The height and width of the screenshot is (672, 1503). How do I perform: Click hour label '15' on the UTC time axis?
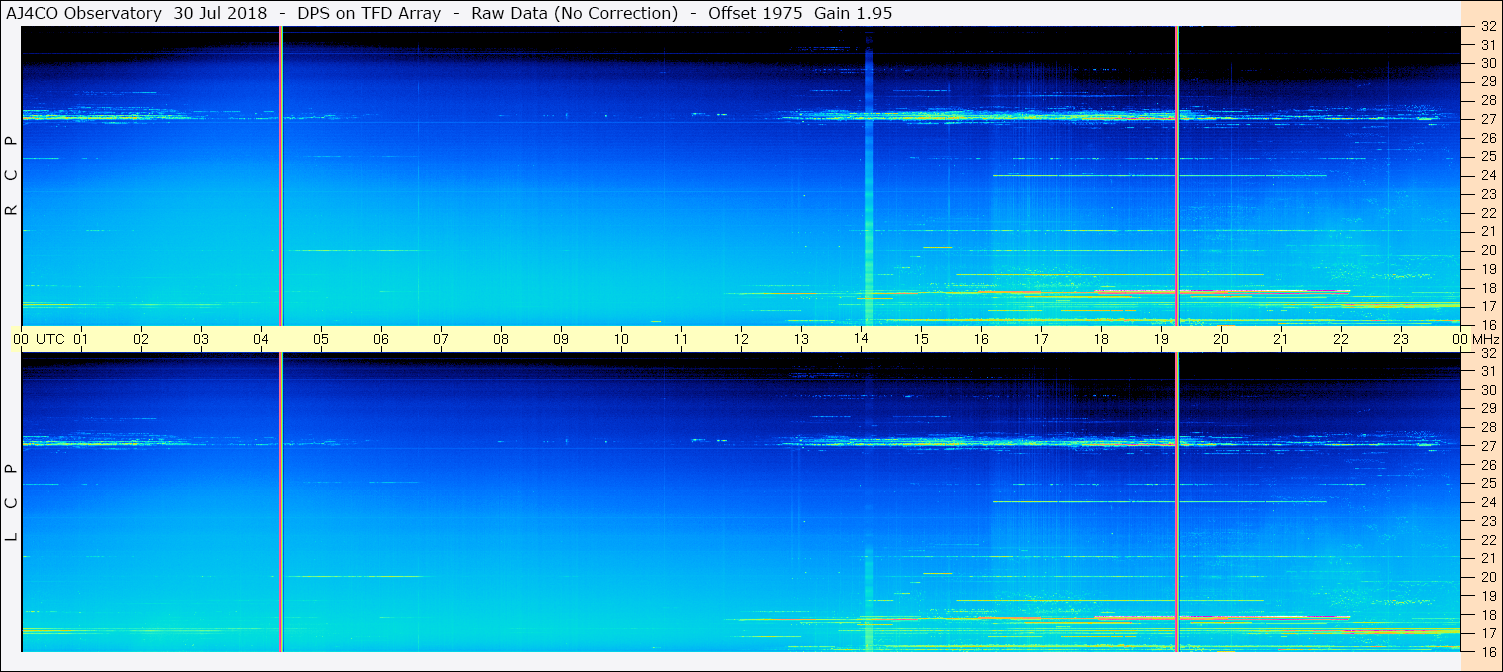(921, 339)
